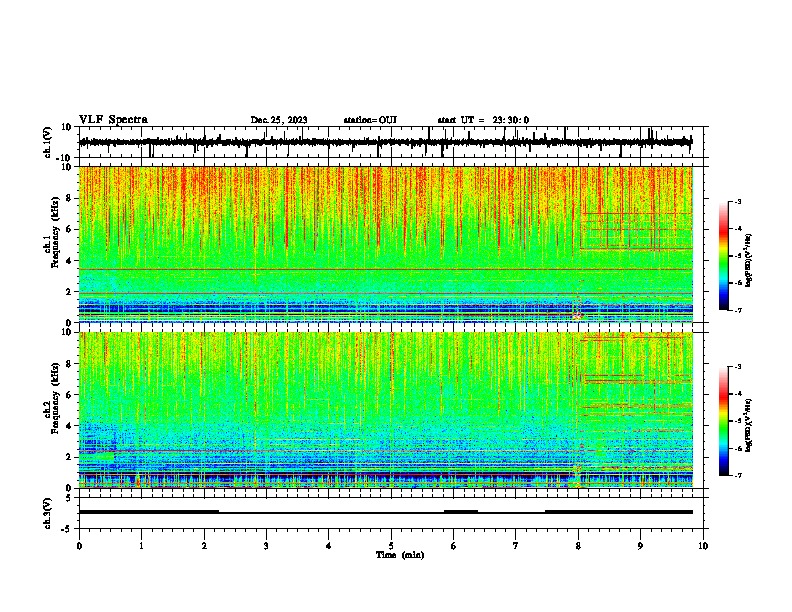The image size is (792, 612).
Task: Click the ch.1 spectrogram color bar
Action: click(x=724, y=256)
